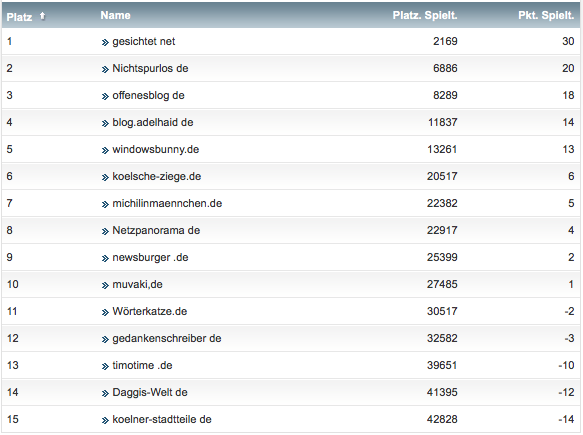Click the arrow icon before windowsbunny.de
Screen dimensions: 583x435
[105, 151]
